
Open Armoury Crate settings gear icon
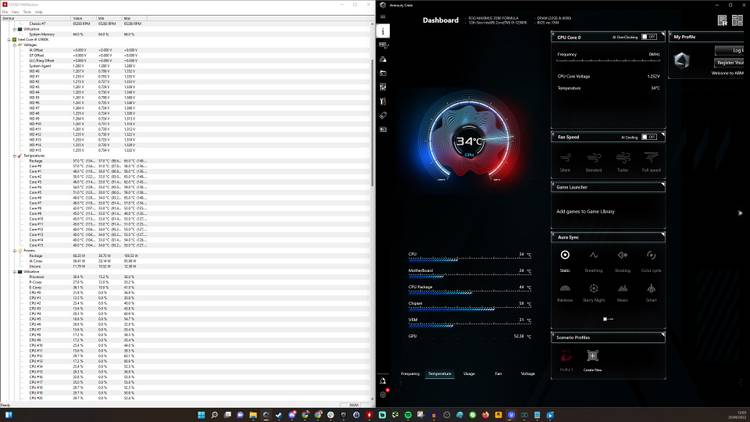383,395
